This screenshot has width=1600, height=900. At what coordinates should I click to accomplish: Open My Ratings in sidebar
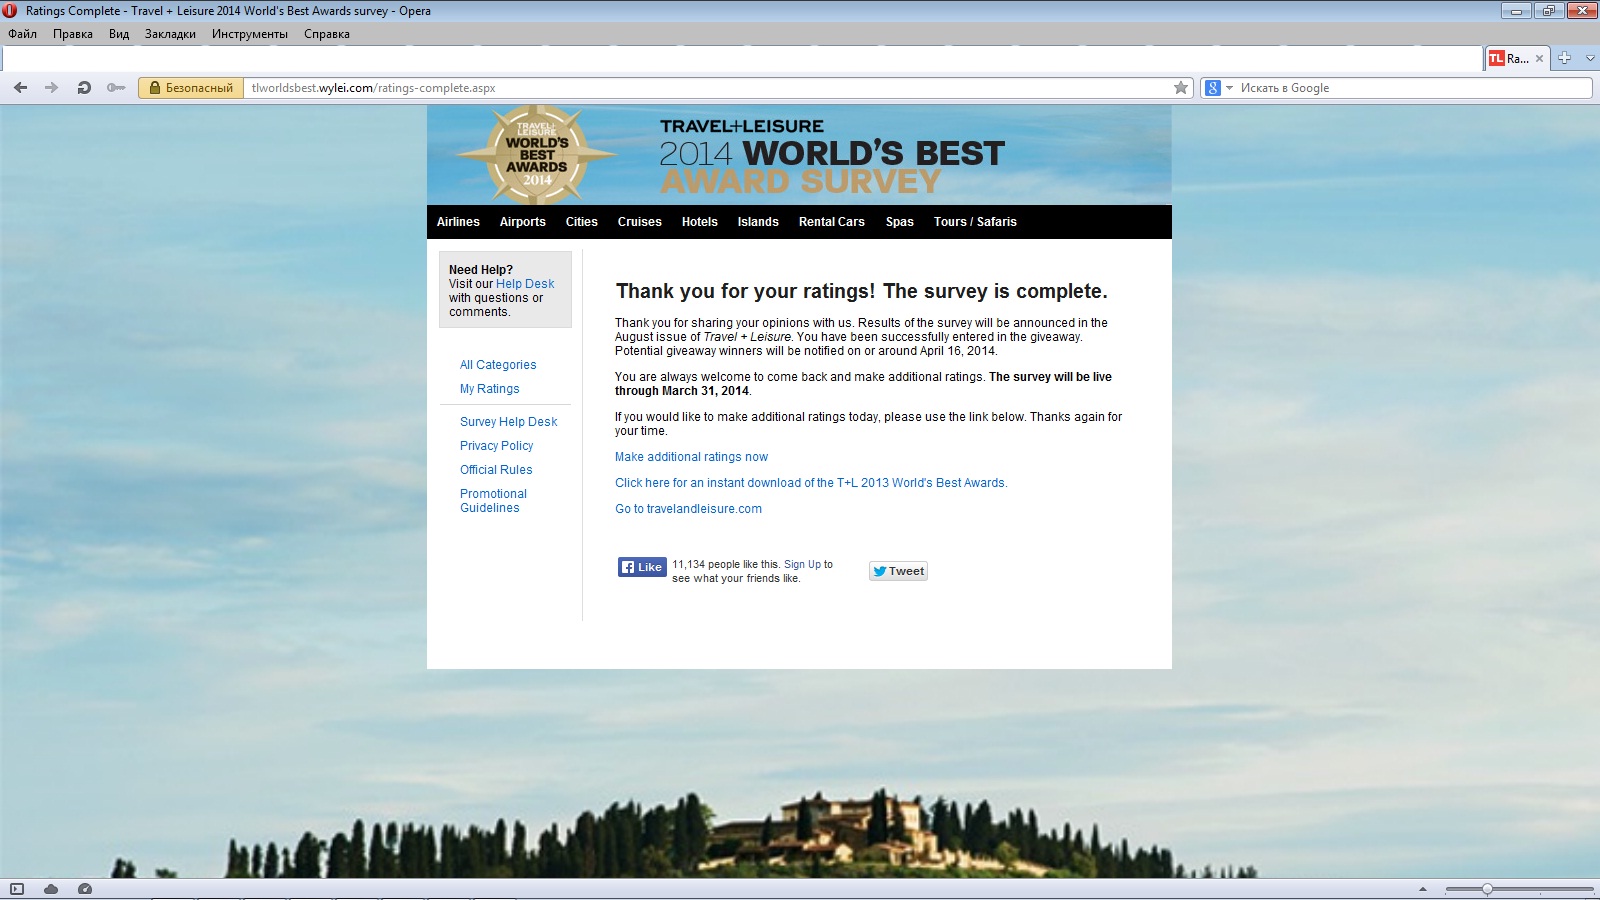pyautogui.click(x=490, y=389)
